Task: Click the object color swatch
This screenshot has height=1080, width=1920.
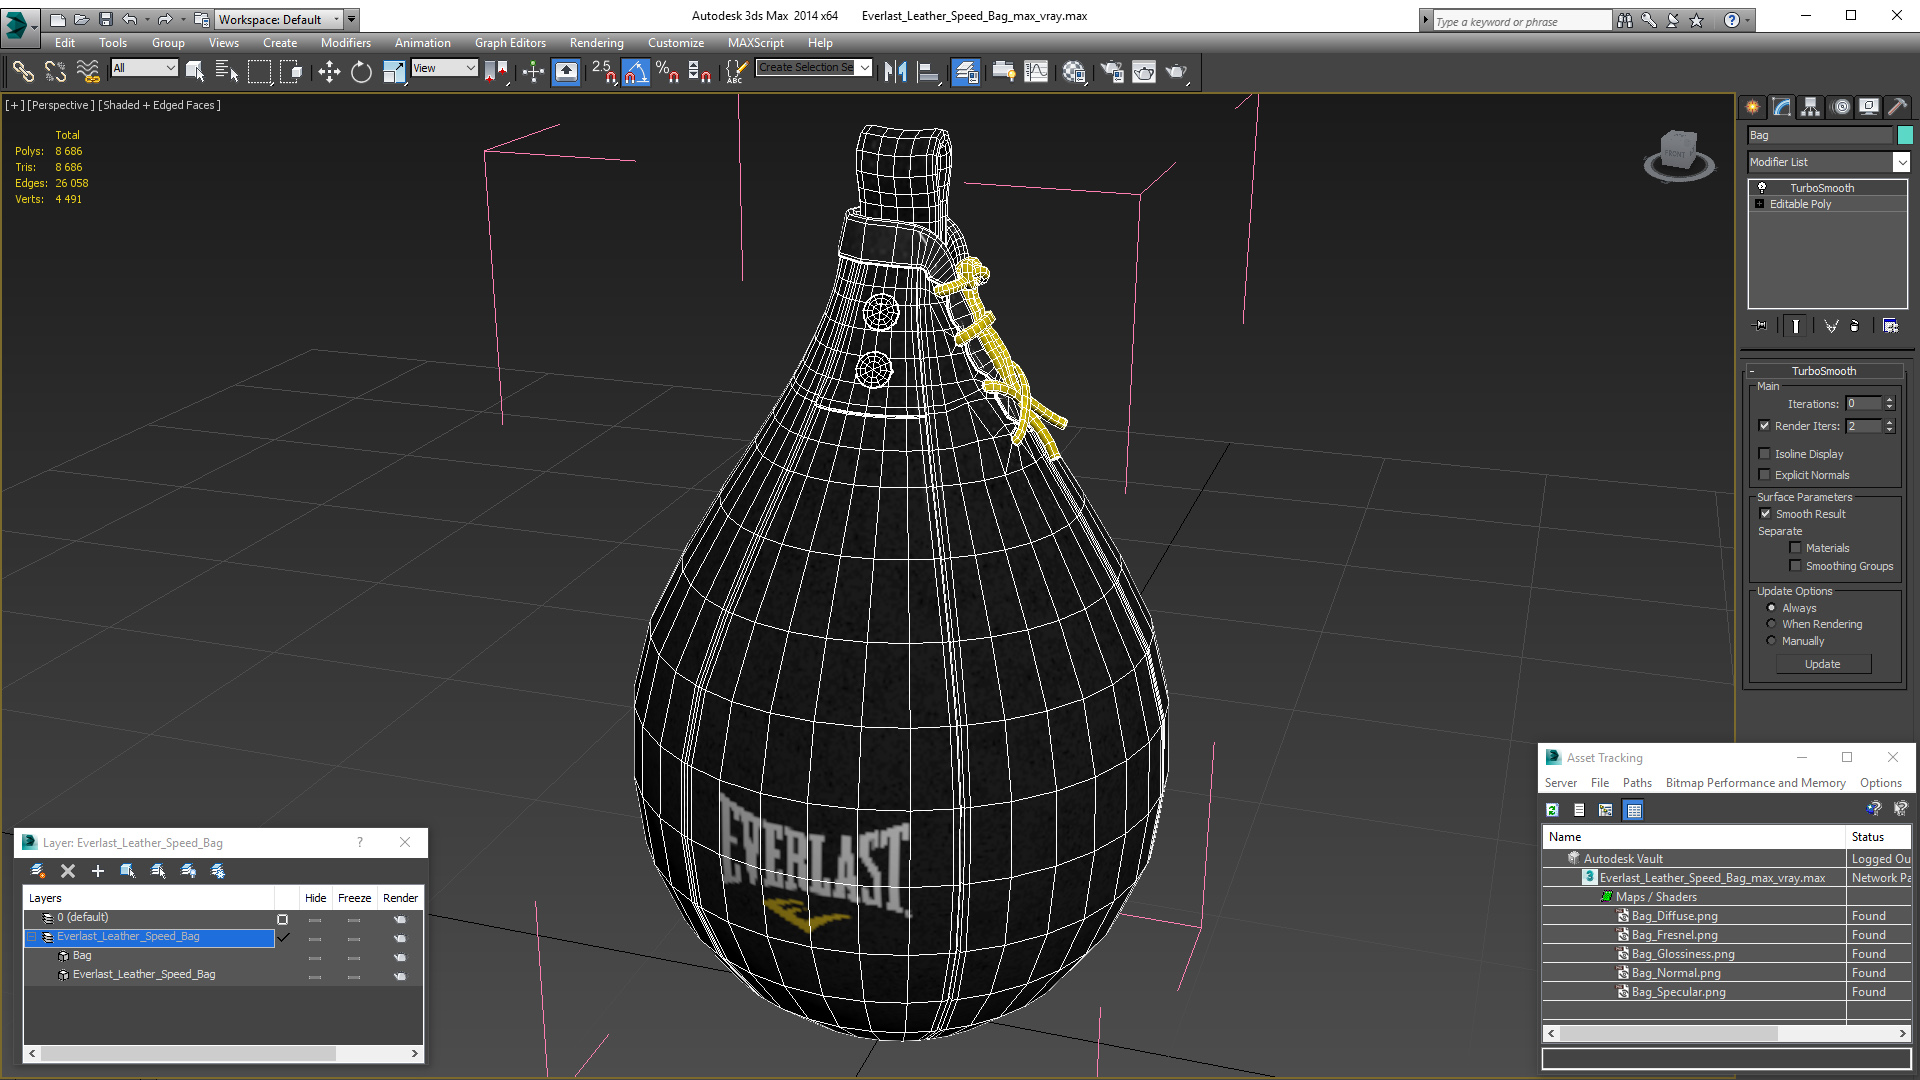Action: pos(1905,135)
